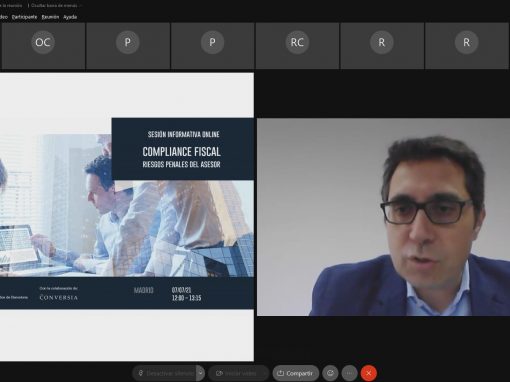
Task: Click the Compartir share button
Action: [295, 373]
